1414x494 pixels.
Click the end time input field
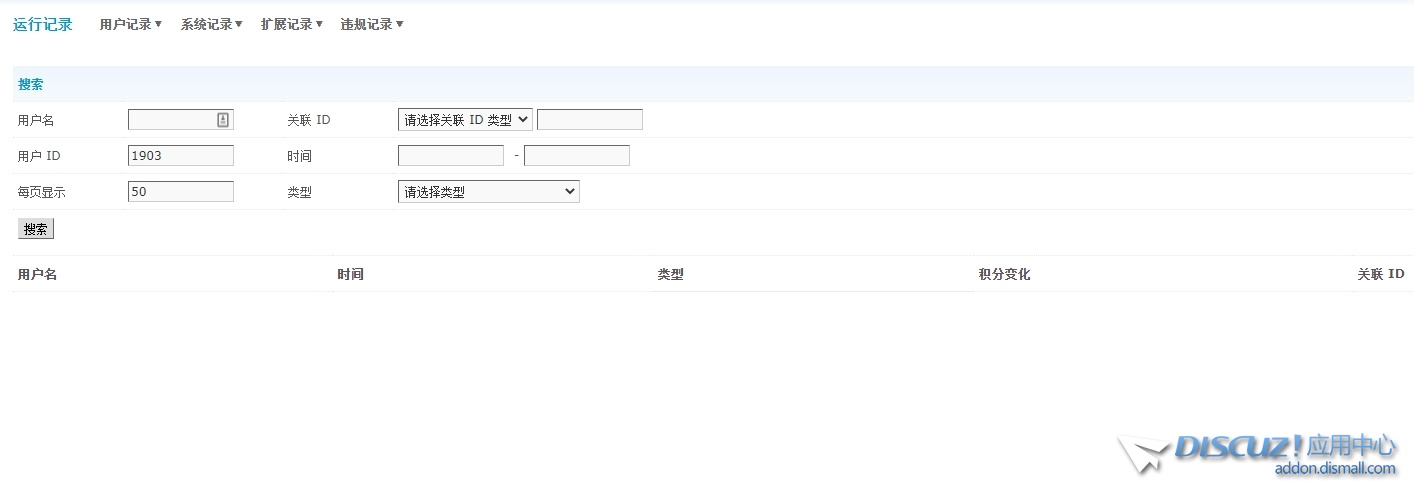tap(576, 156)
